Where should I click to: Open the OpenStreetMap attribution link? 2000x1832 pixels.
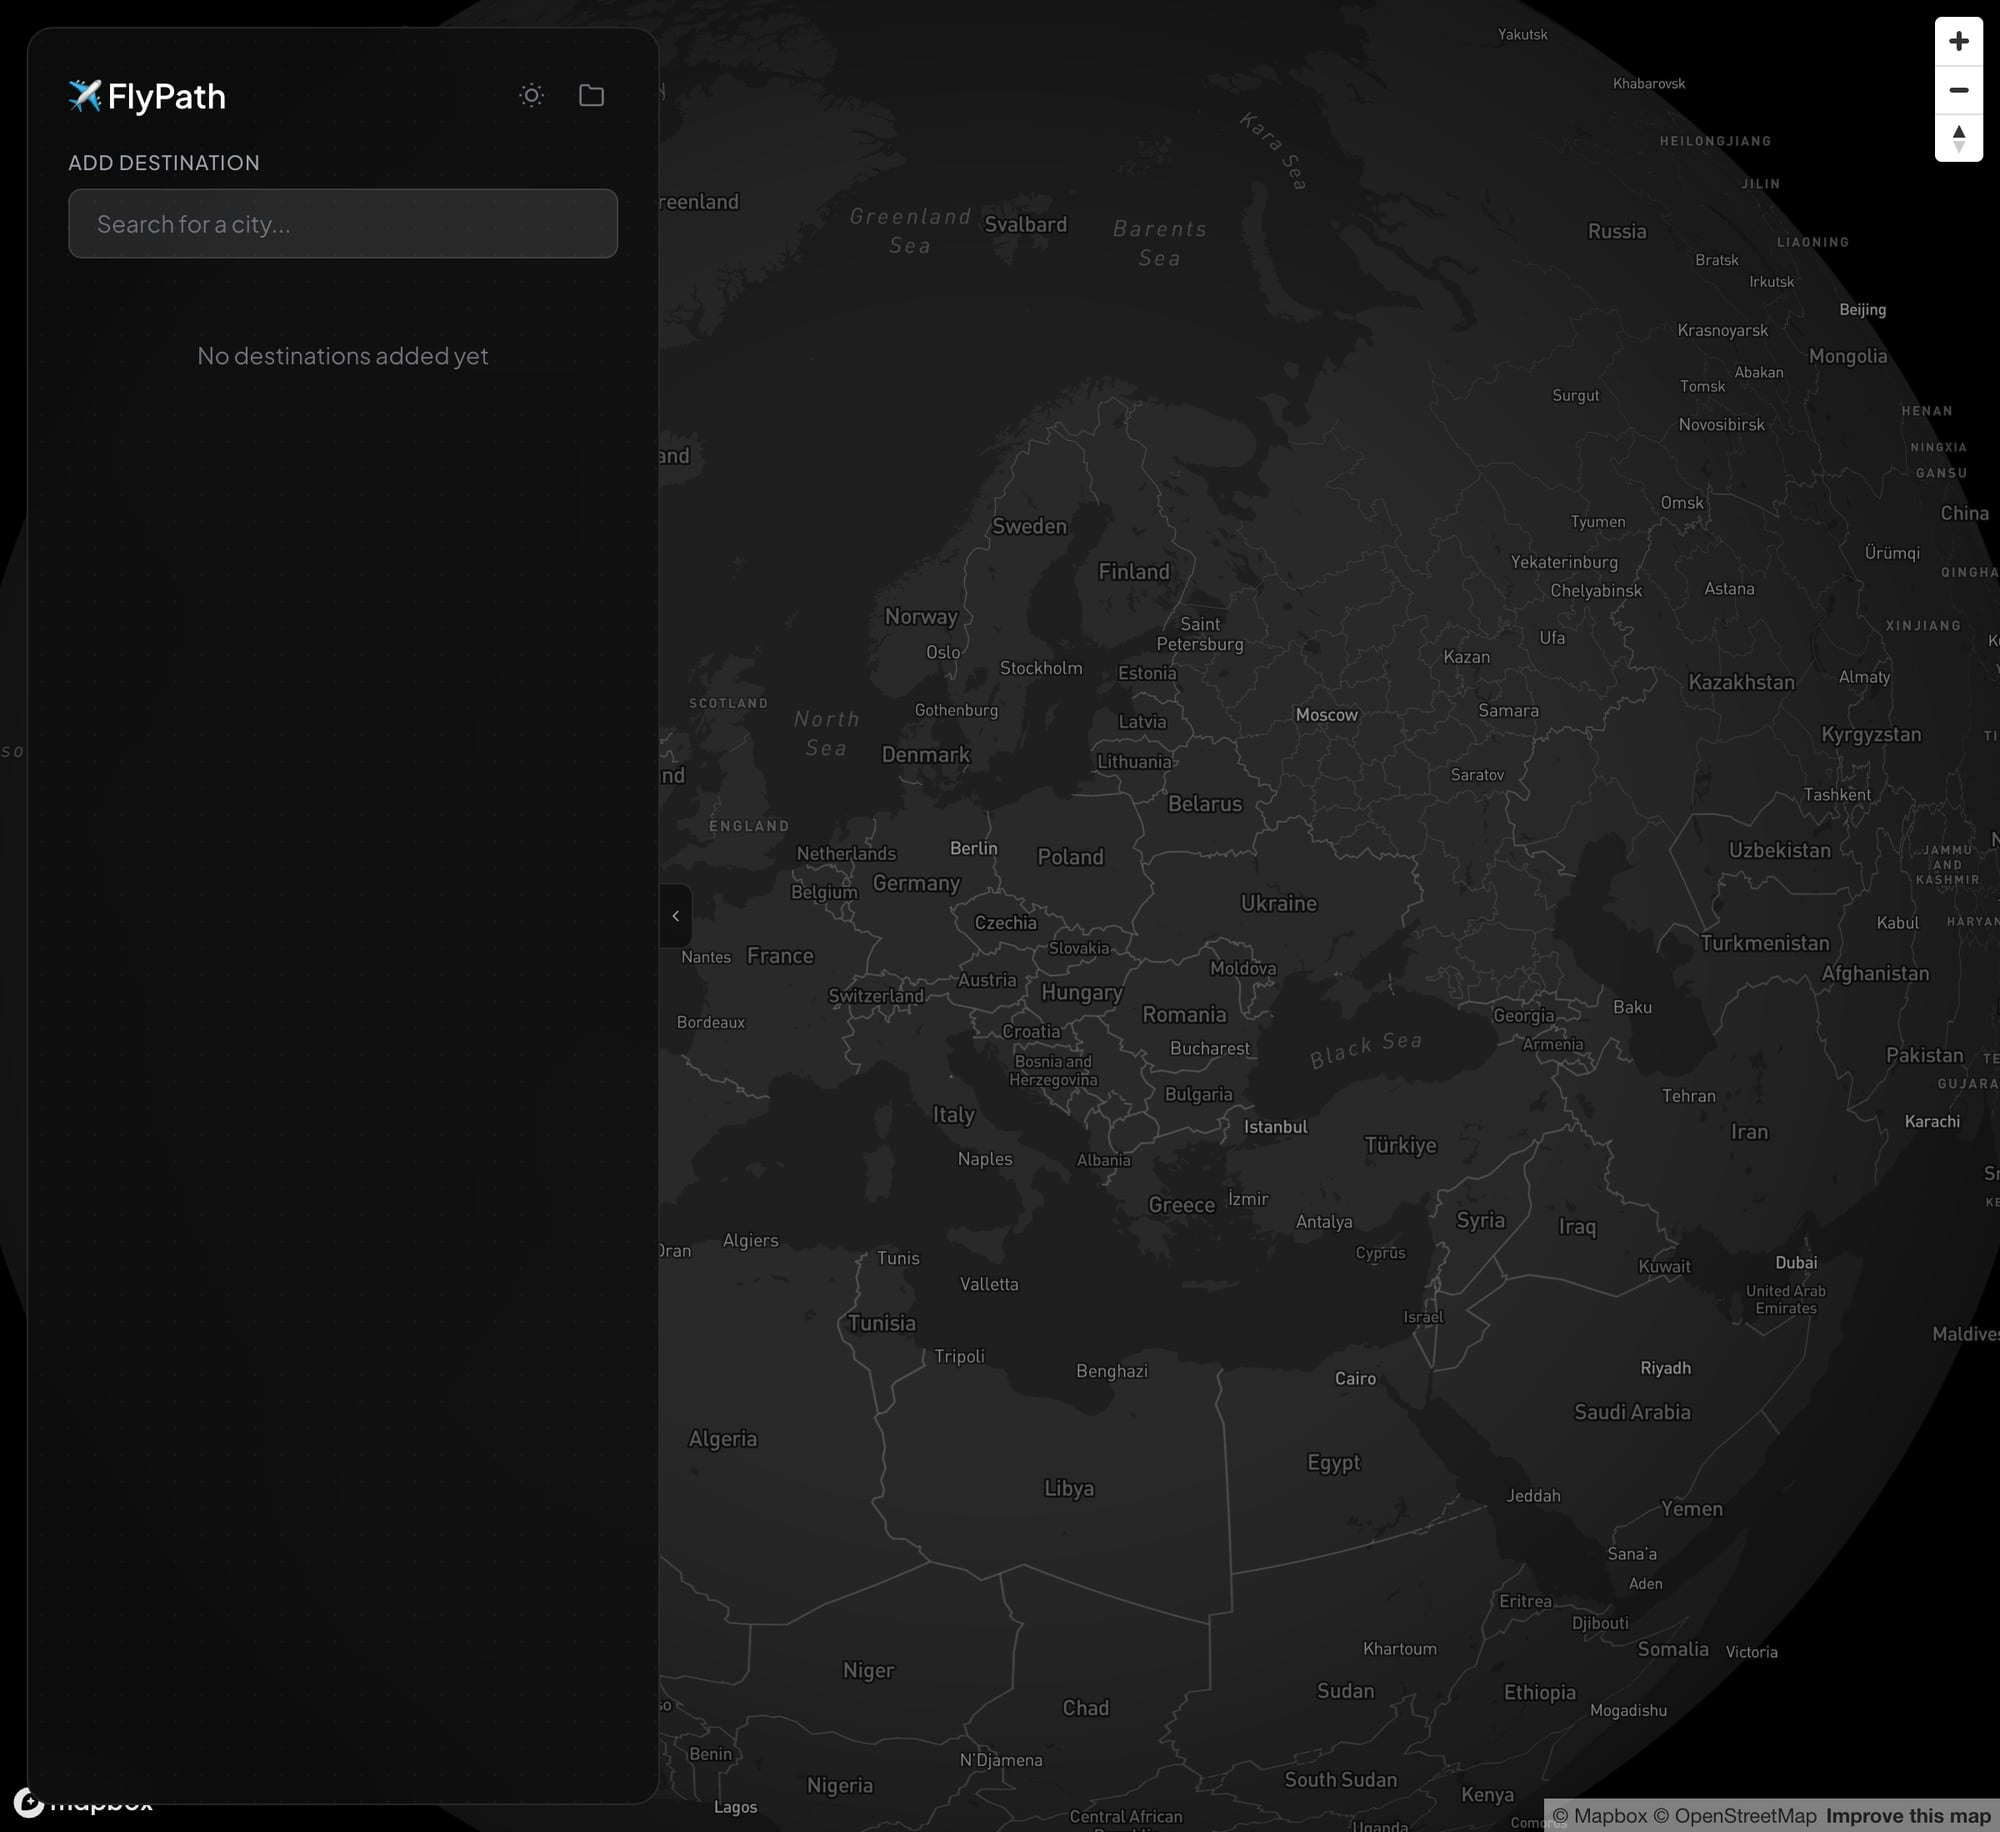(1734, 1816)
